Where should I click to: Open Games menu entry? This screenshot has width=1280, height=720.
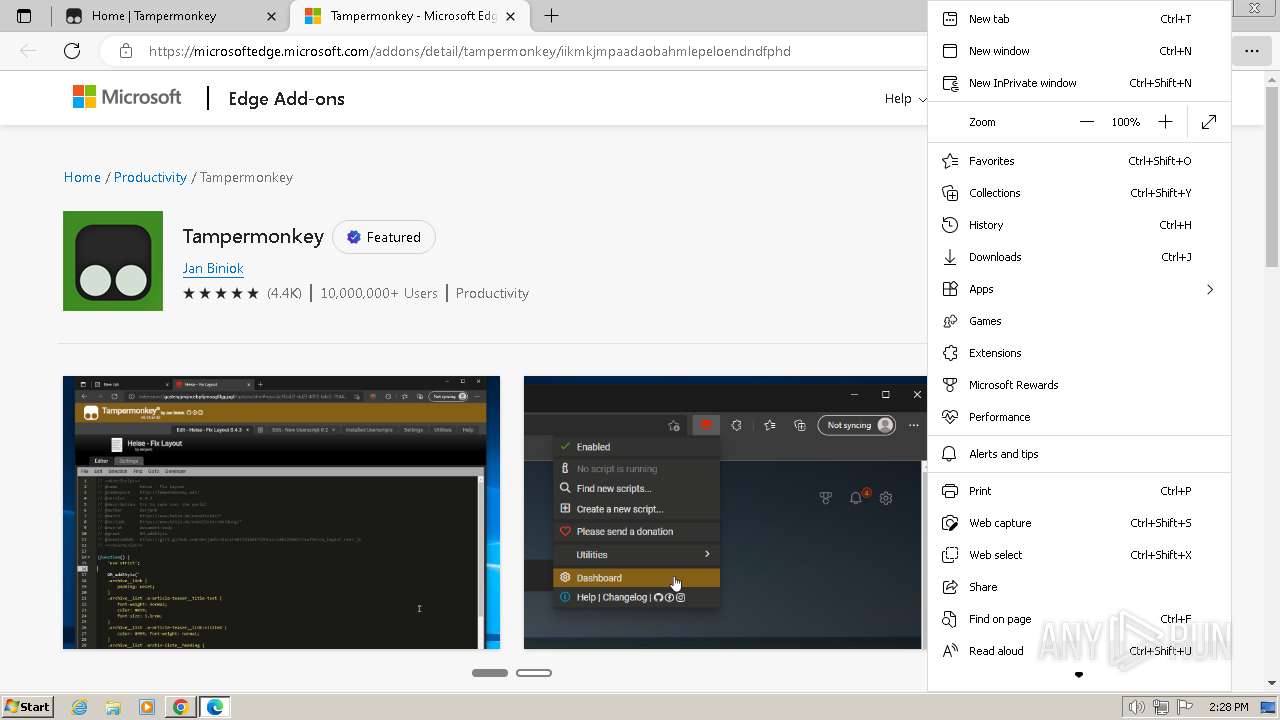pos(1079,321)
